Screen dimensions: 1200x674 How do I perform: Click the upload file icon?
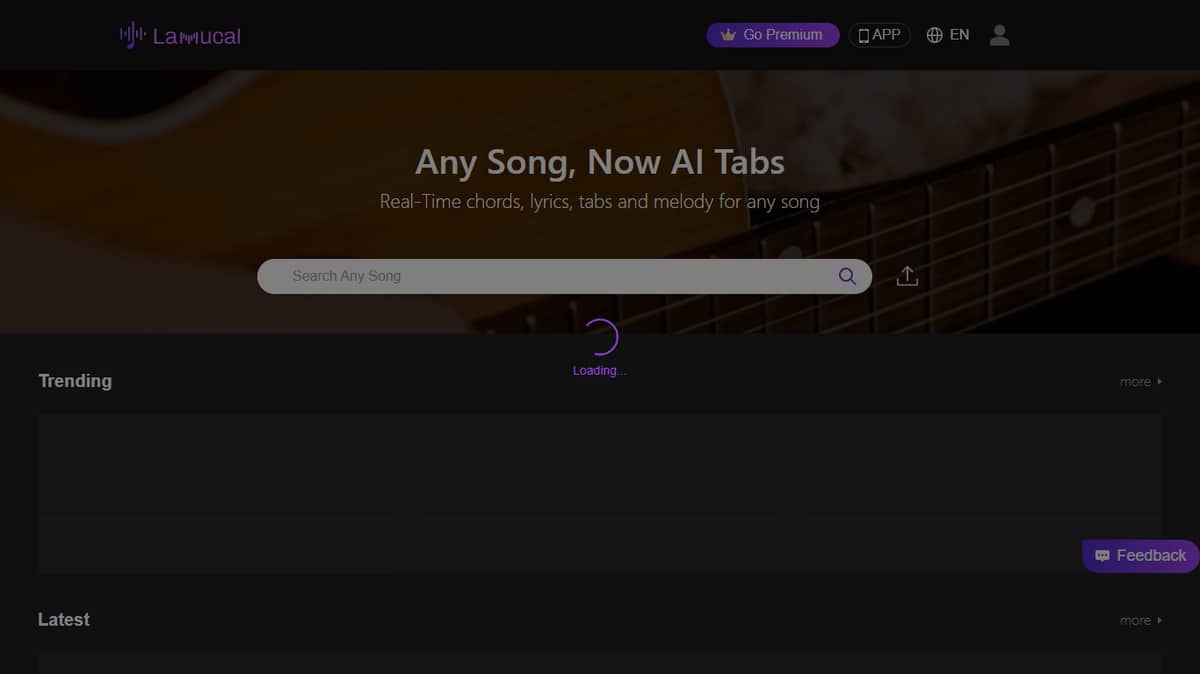(x=907, y=276)
